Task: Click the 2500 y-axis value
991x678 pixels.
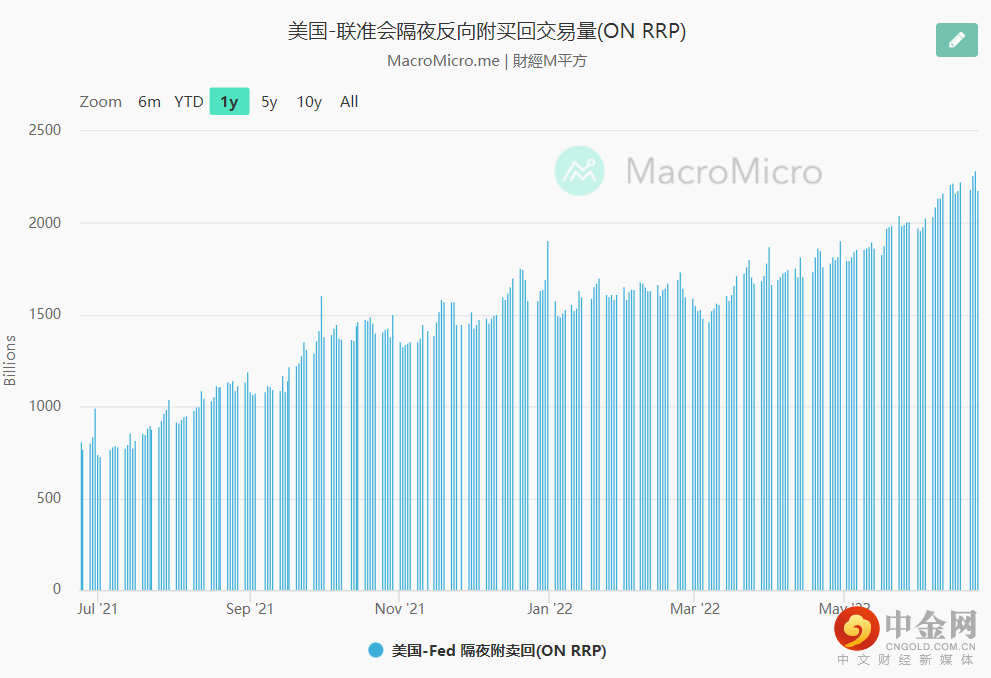Action: [x=45, y=130]
